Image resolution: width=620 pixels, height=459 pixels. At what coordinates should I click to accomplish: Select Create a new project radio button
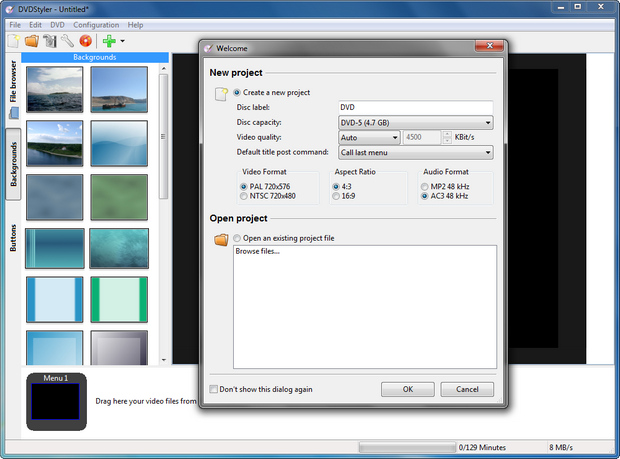(236, 93)
